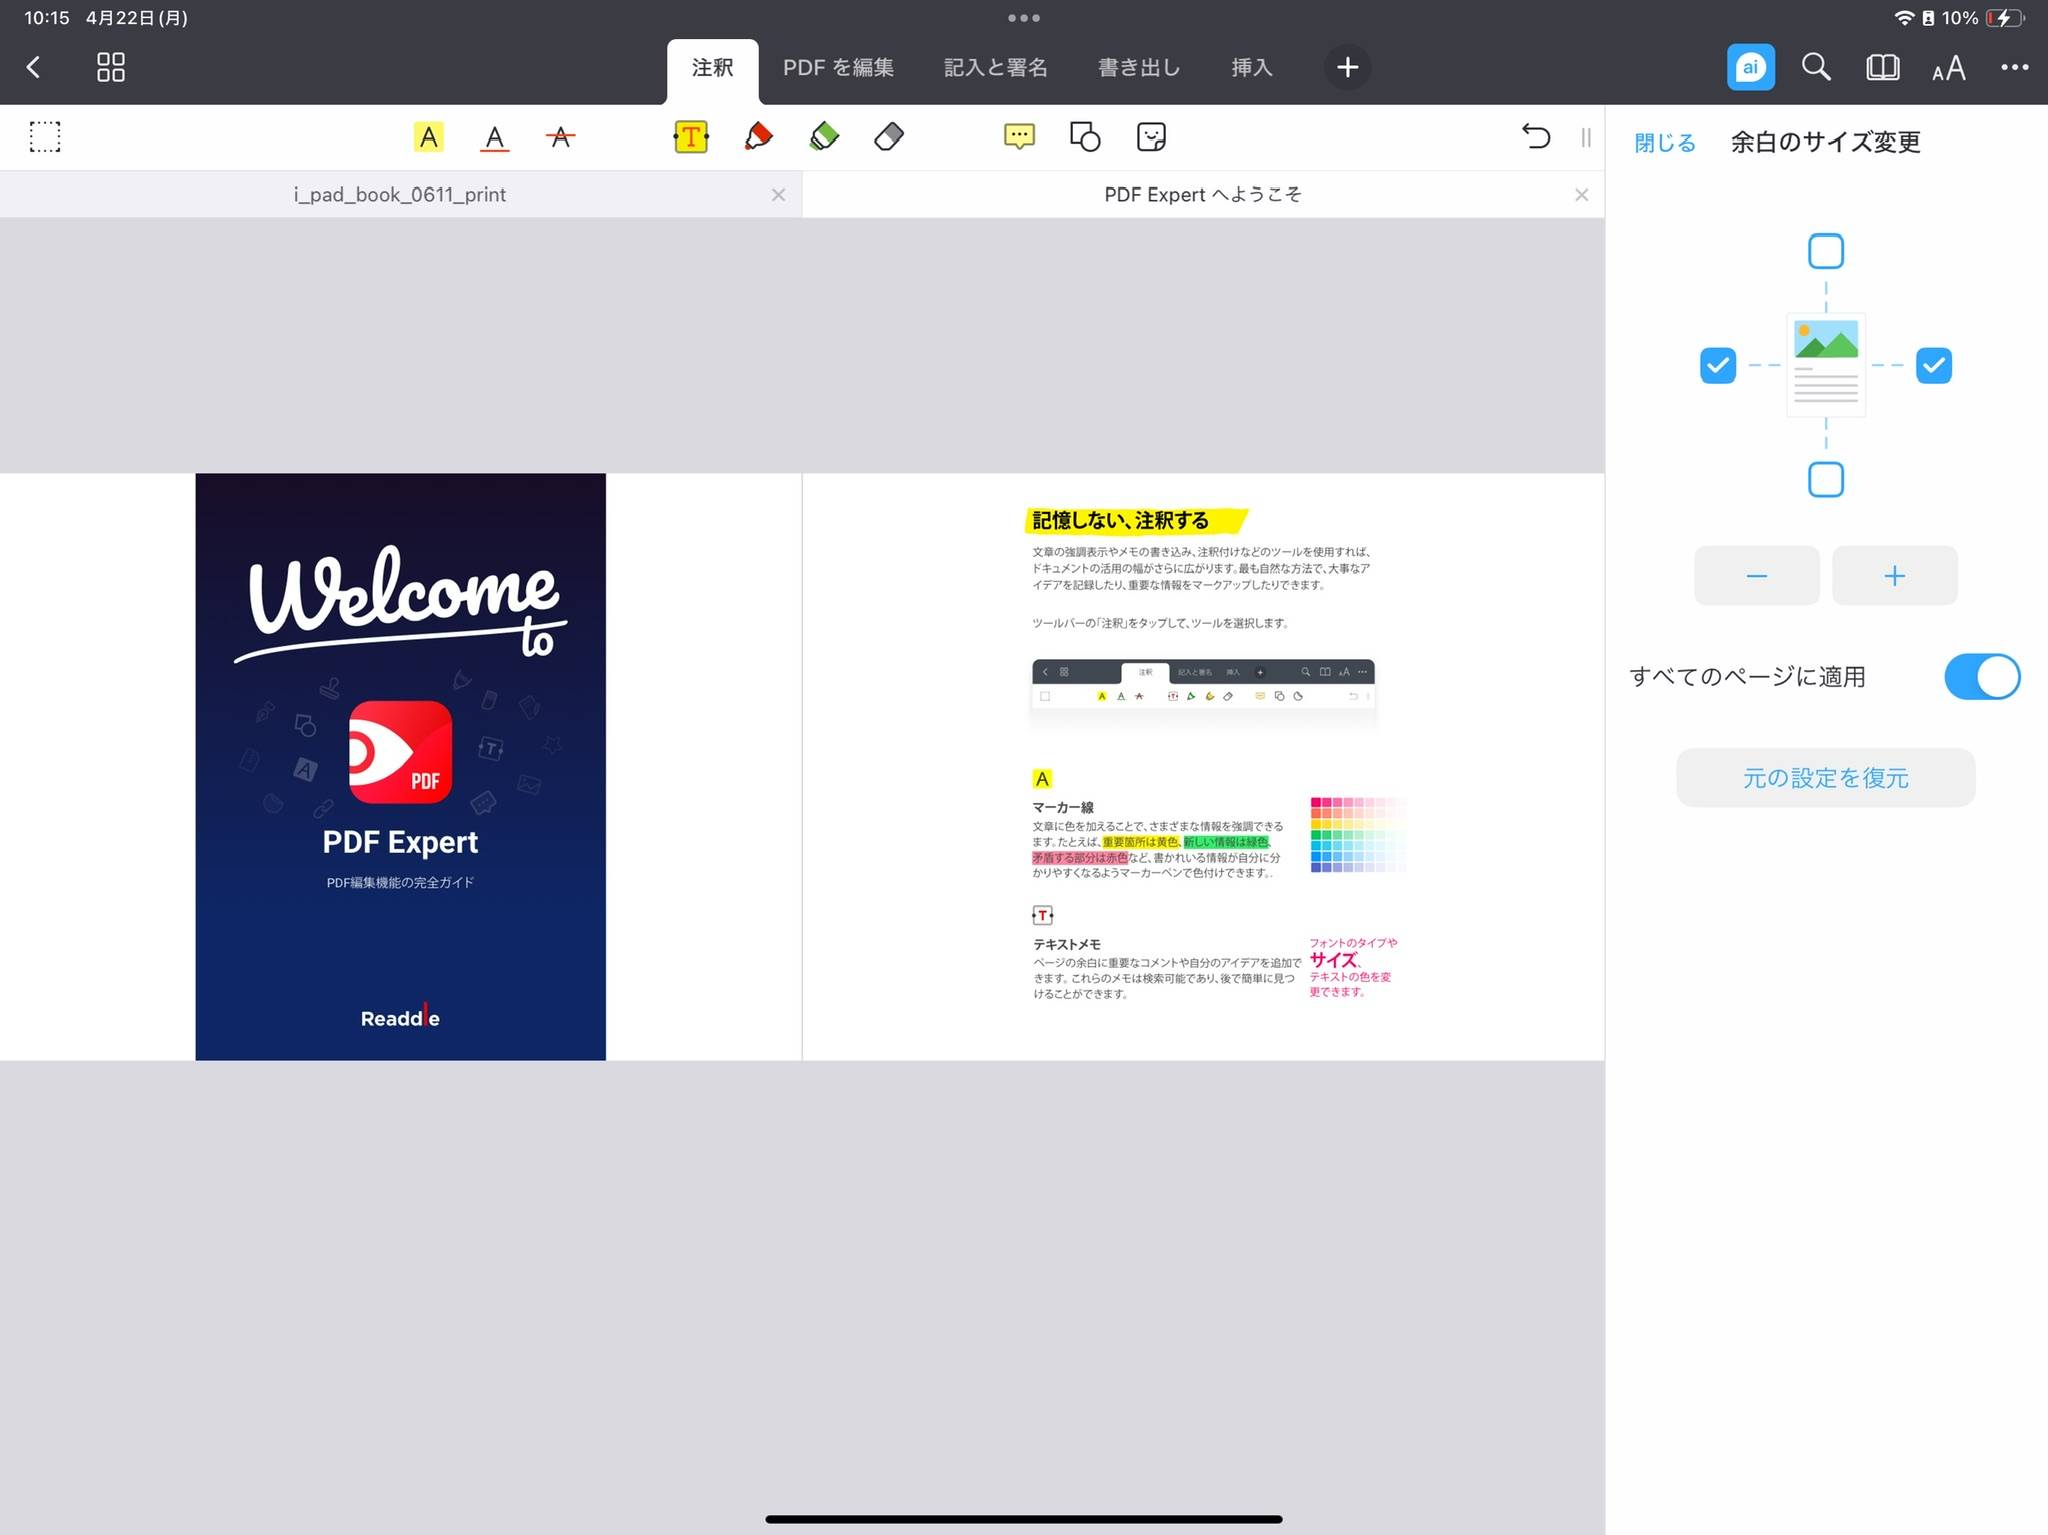Tap 元の設定を復元 button
Image resolution: width=2048 pixels, height=1535 pixels.
[x=1825, y=777]
